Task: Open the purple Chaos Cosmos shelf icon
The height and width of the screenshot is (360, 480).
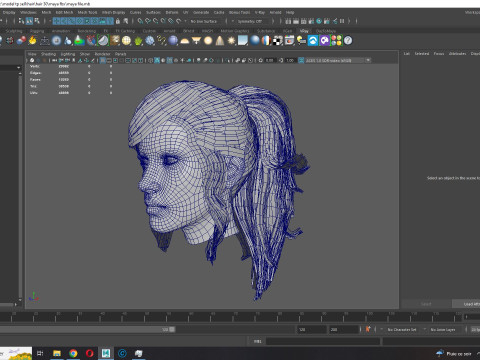Action: click(324, 41)
